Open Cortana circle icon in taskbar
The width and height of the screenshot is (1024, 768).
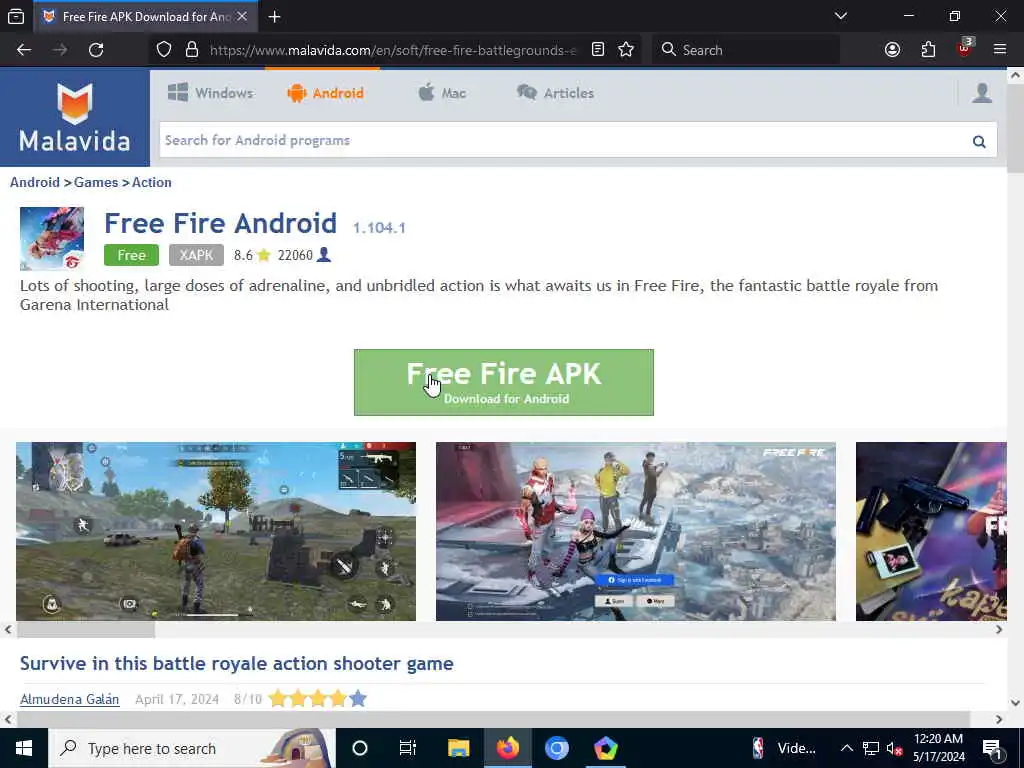[359, 748]
